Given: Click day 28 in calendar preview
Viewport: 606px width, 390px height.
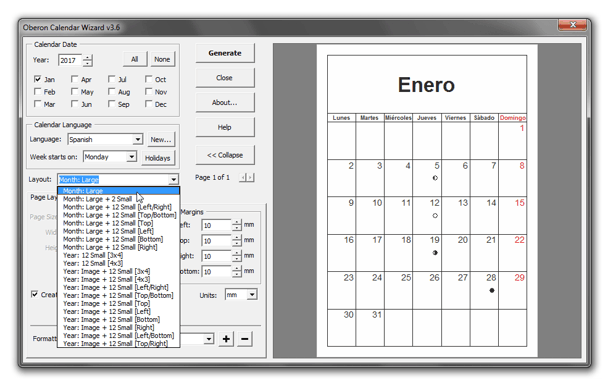Looking at the screenshot, I should pyautogui.click(x=491, y=278).
